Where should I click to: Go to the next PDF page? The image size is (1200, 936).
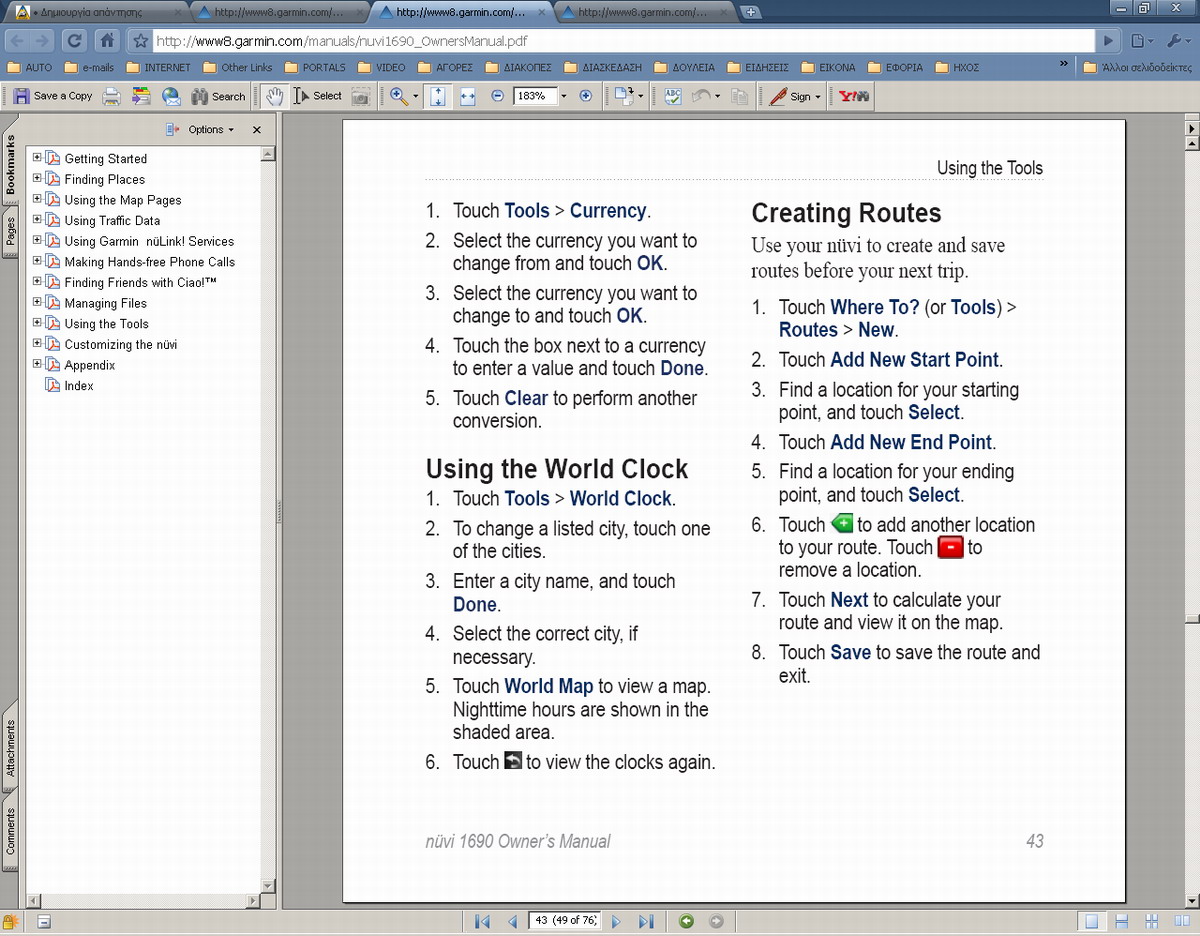pos(616,921)
